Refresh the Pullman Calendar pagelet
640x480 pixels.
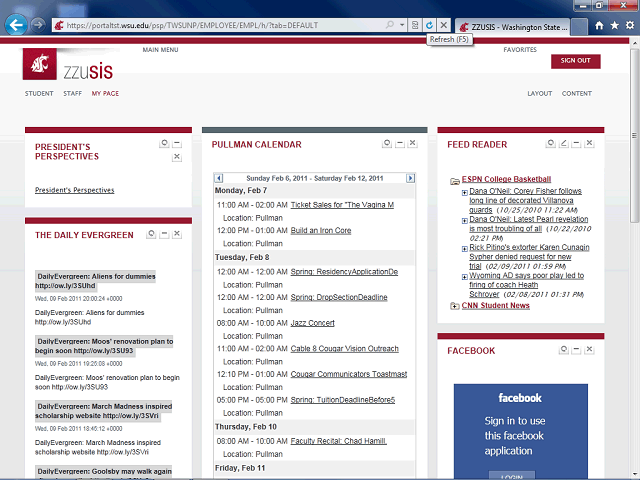[387, 143]
